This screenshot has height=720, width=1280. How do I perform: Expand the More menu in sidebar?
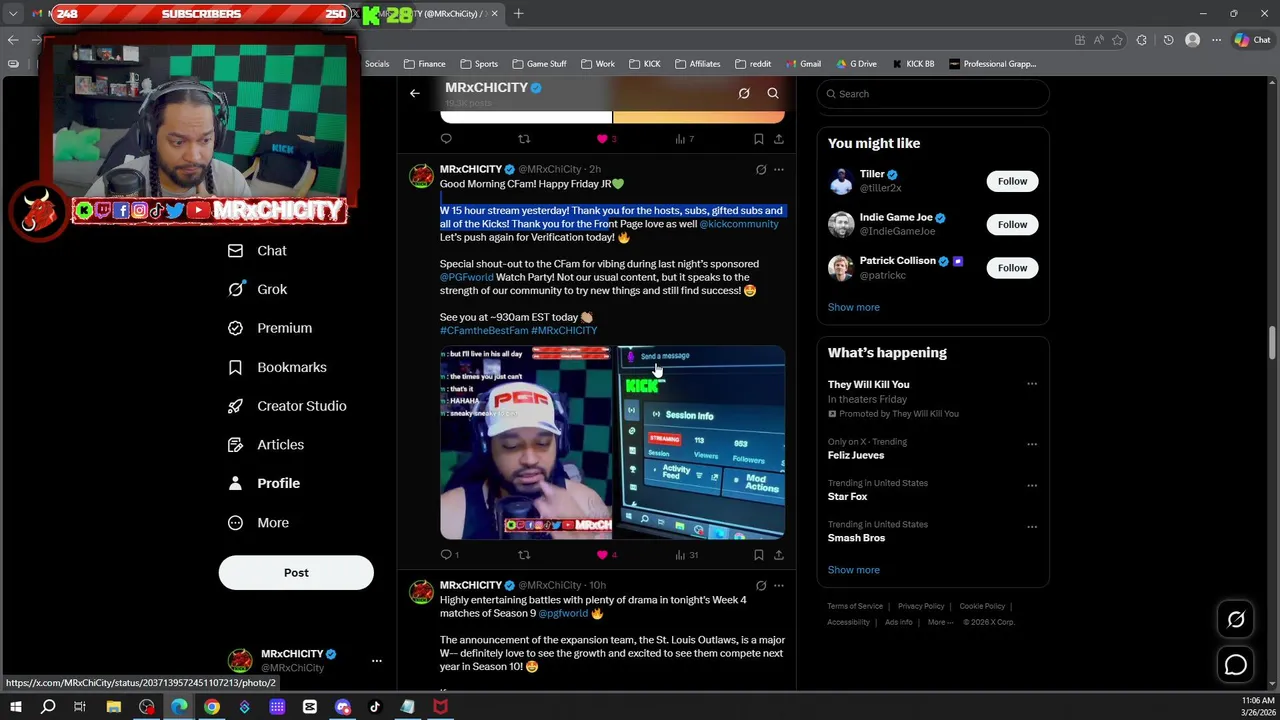point(258,522)
